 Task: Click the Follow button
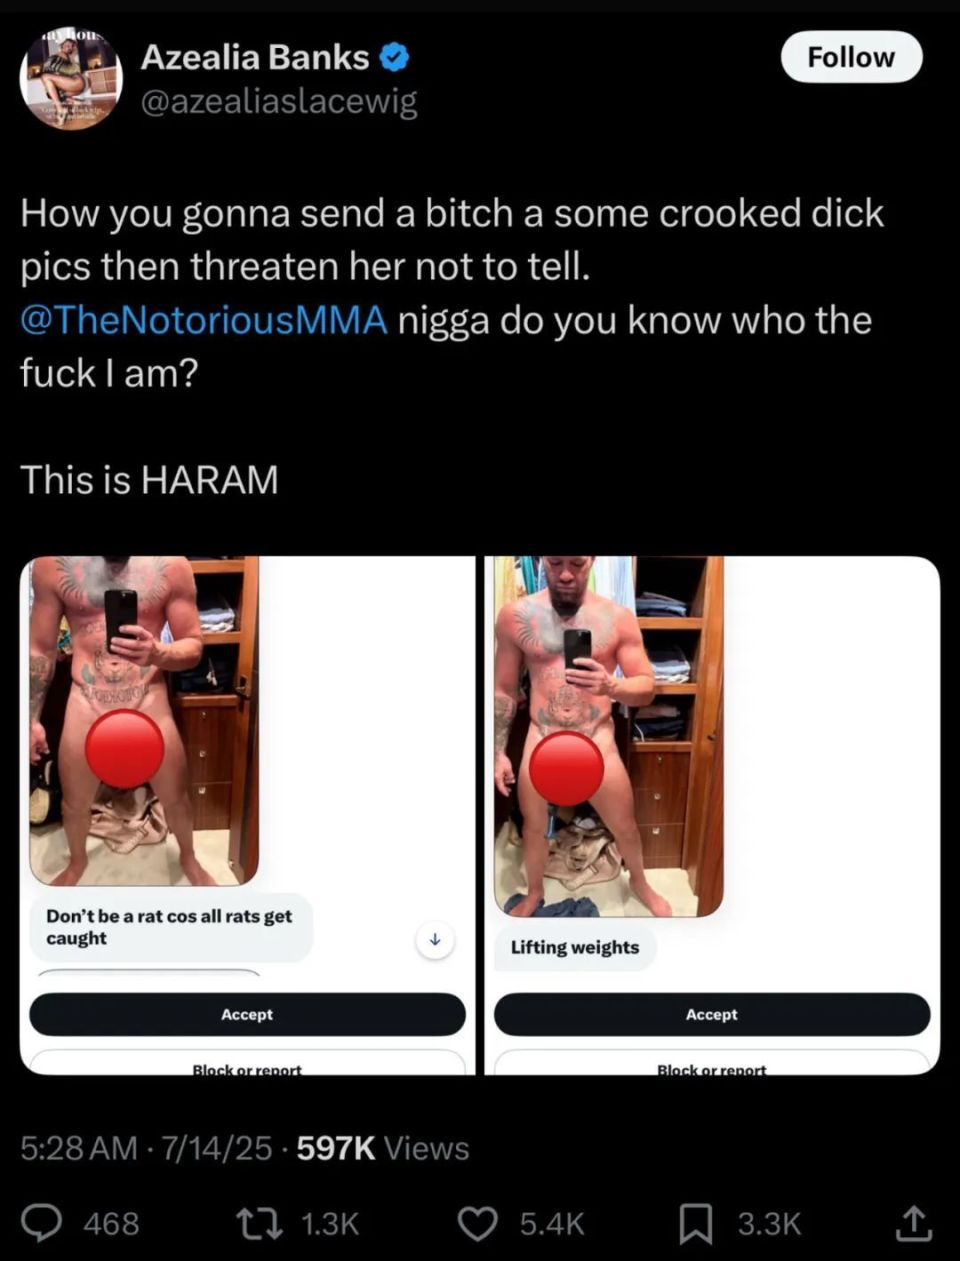coord(851,57)
